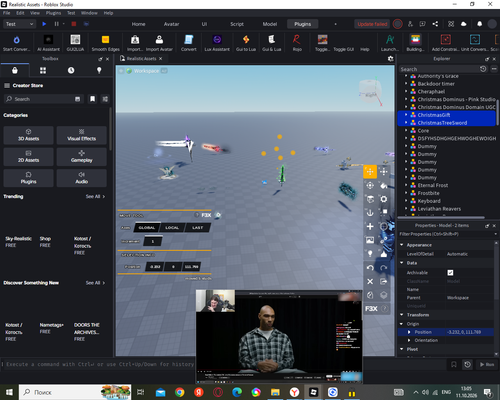The image size is (500, 400).
Task: Expand the Christmas Gift tree item
Action: 406,115
